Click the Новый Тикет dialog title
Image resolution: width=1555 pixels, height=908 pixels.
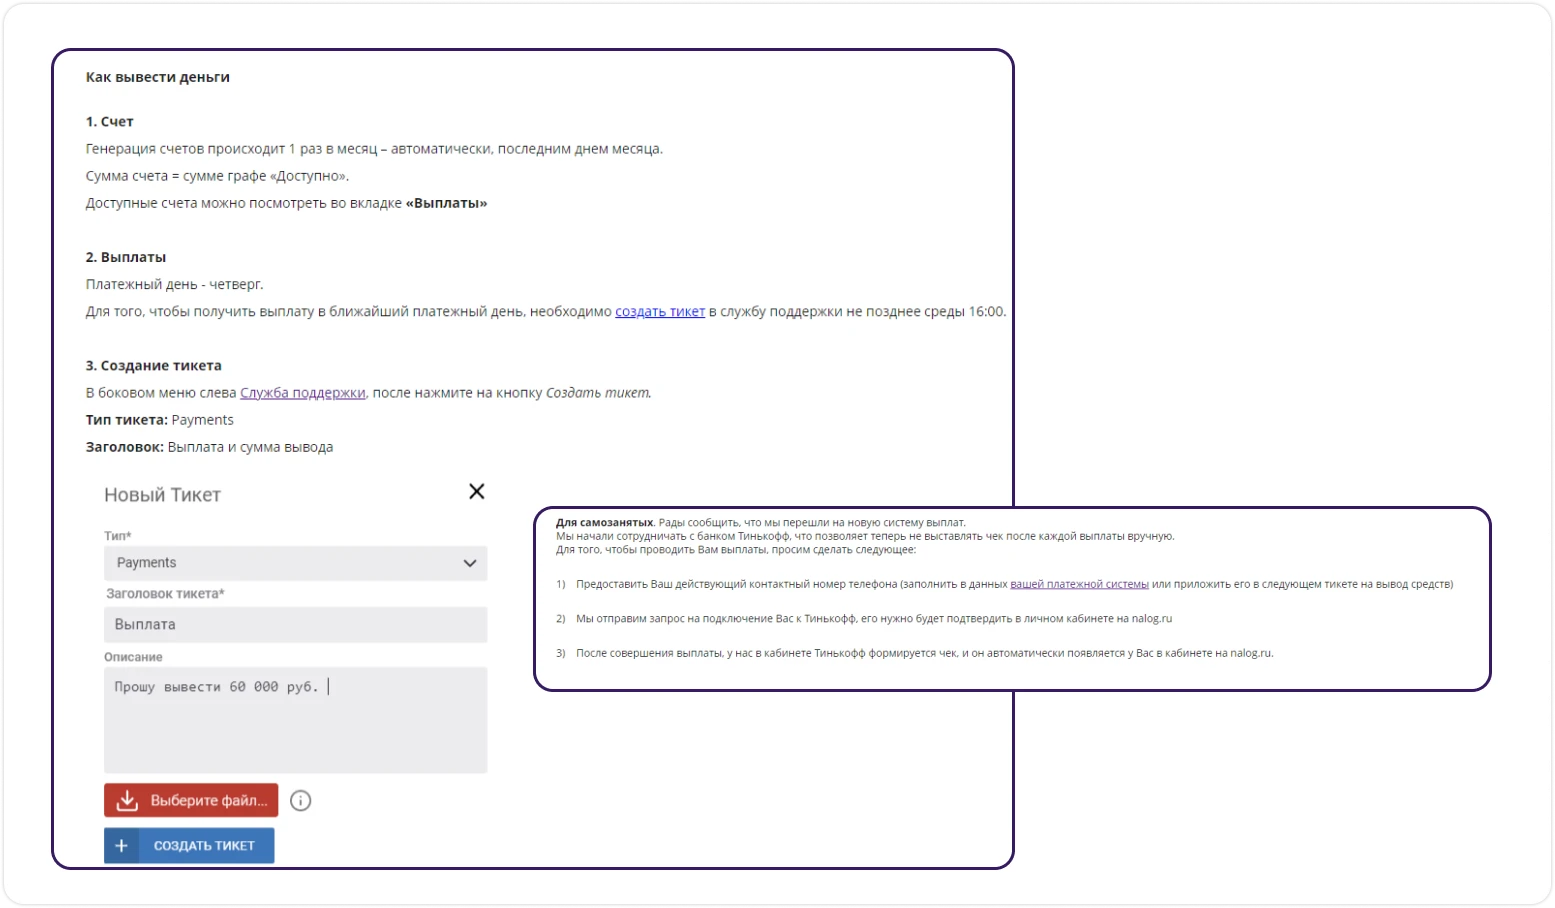click(163, 495)
